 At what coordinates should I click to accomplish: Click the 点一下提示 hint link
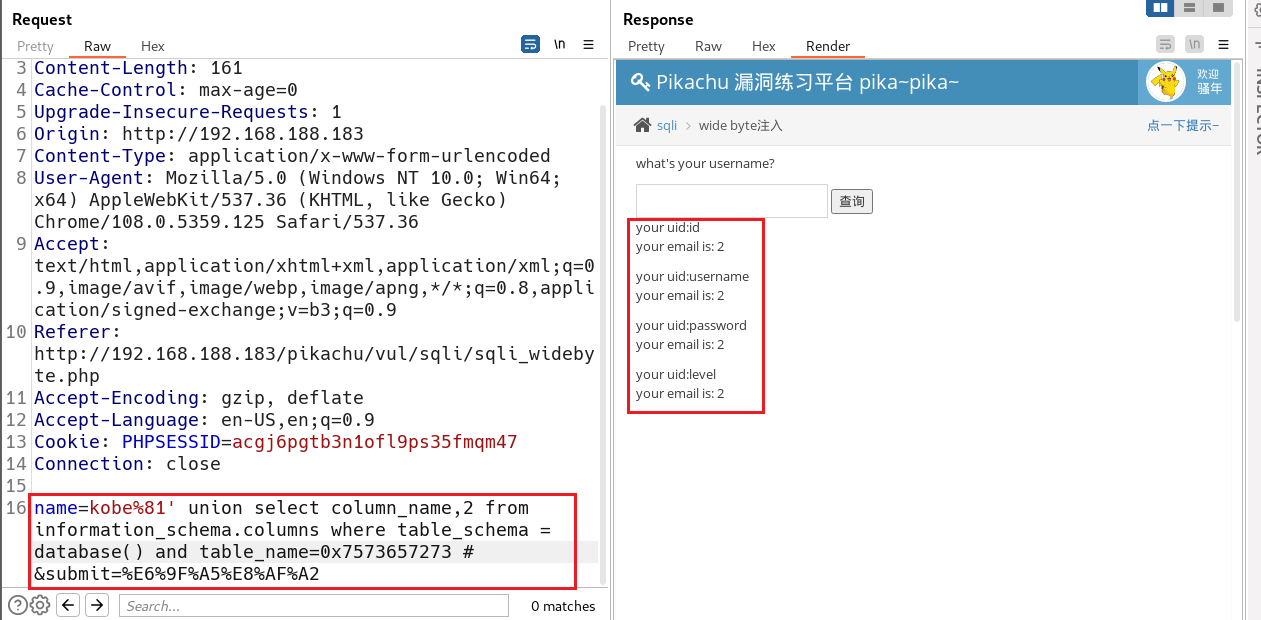click(1183, 126)
